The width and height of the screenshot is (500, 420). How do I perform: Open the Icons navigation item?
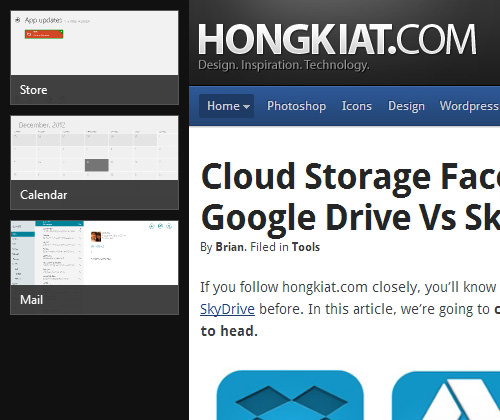[x=357, y=106]
